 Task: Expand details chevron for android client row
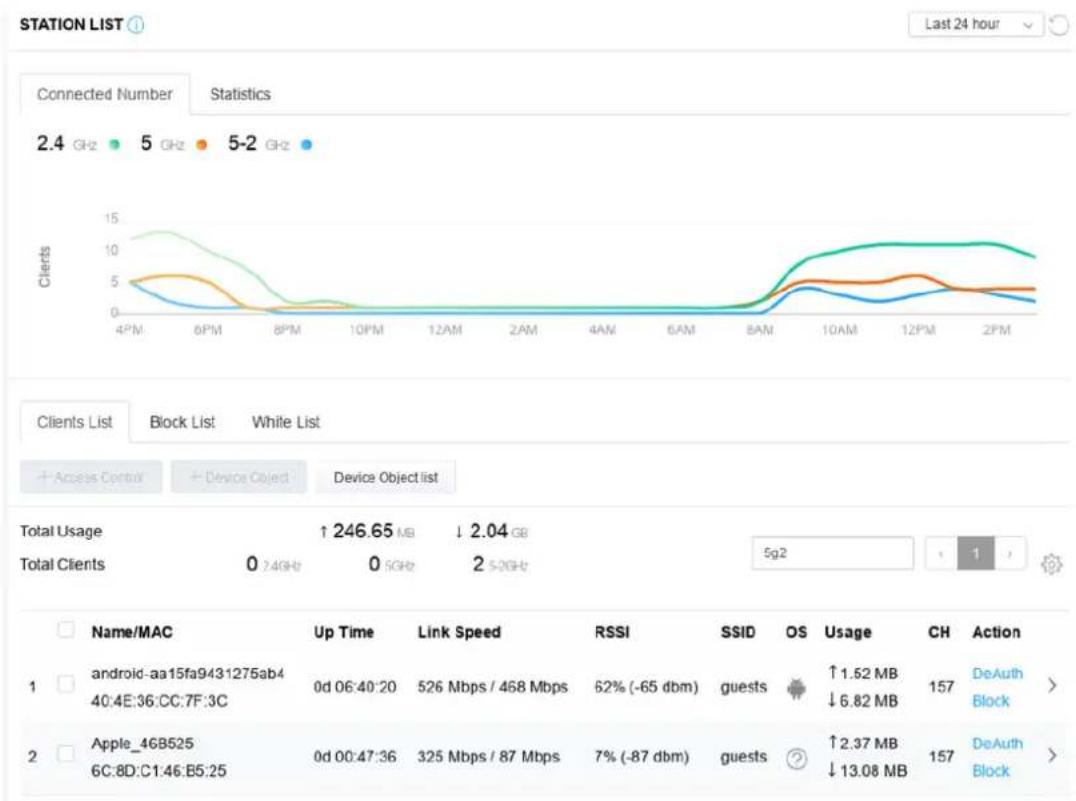(1052, 685)
